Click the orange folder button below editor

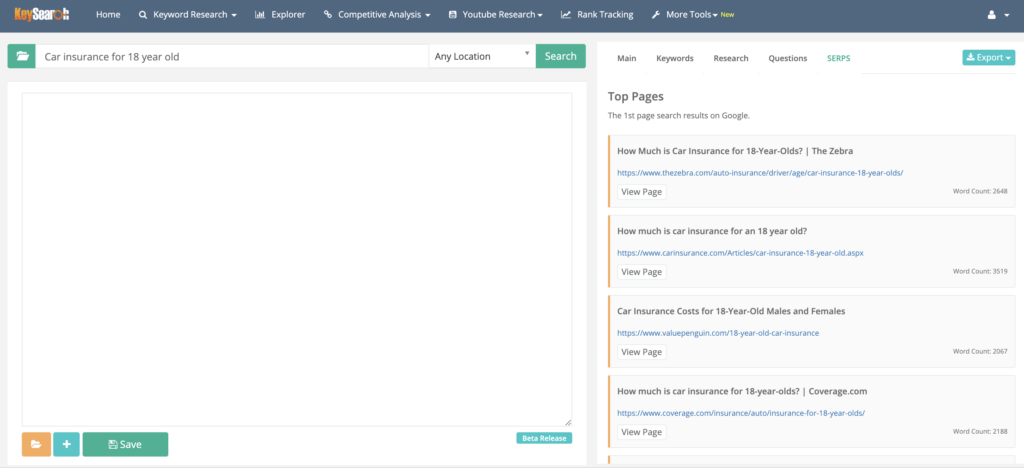tap(37, 445)
